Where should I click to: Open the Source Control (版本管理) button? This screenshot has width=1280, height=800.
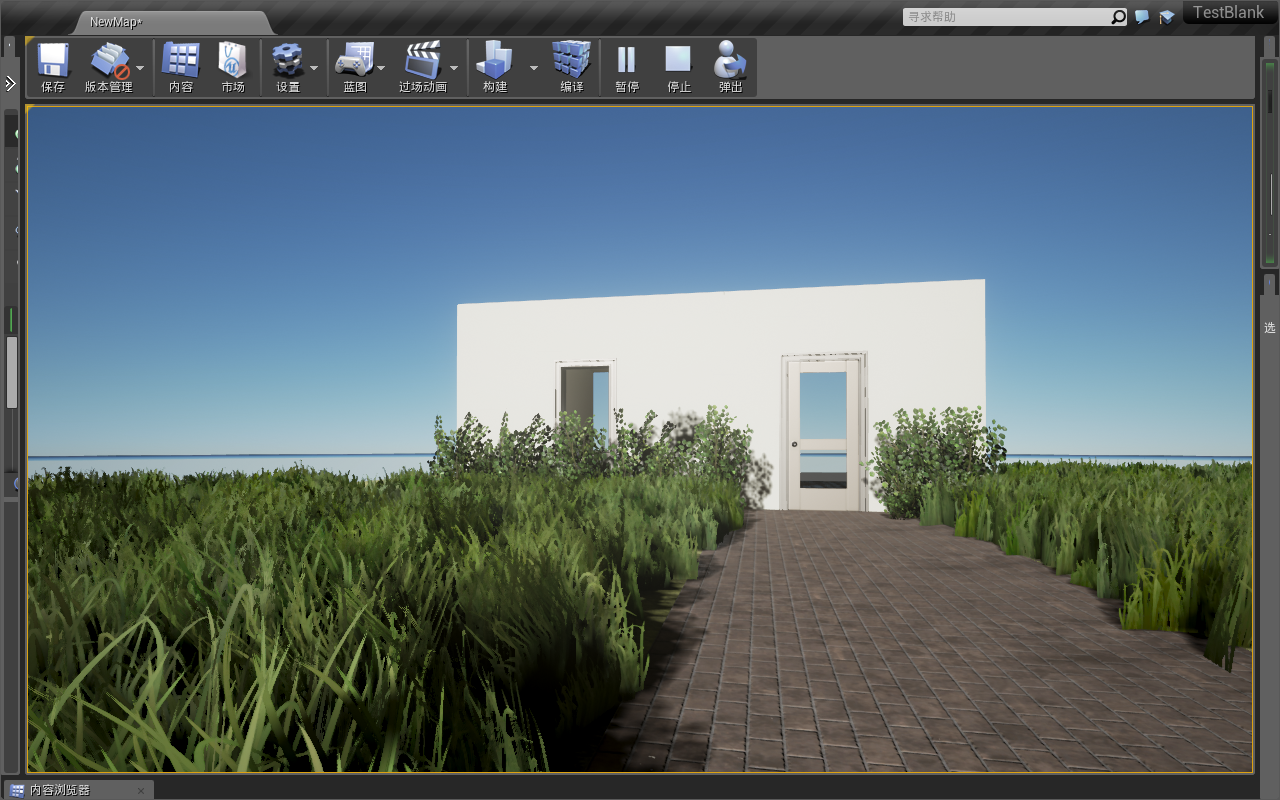(x=109, y=62)
